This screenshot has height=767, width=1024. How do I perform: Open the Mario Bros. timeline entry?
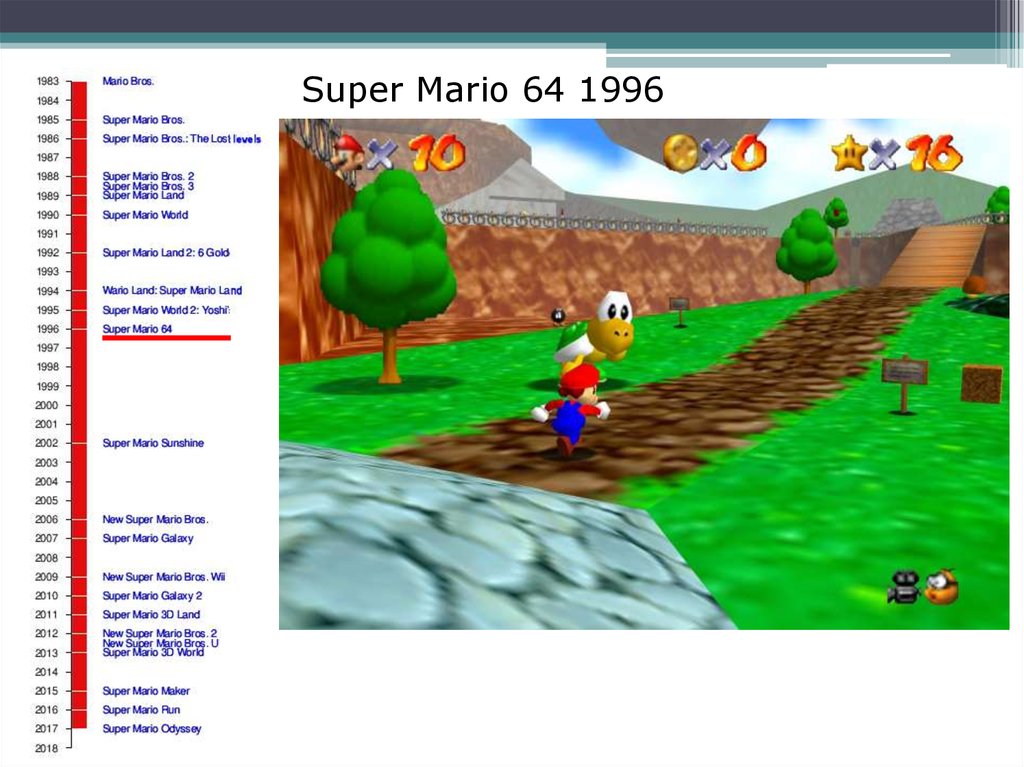coord(128,81)
